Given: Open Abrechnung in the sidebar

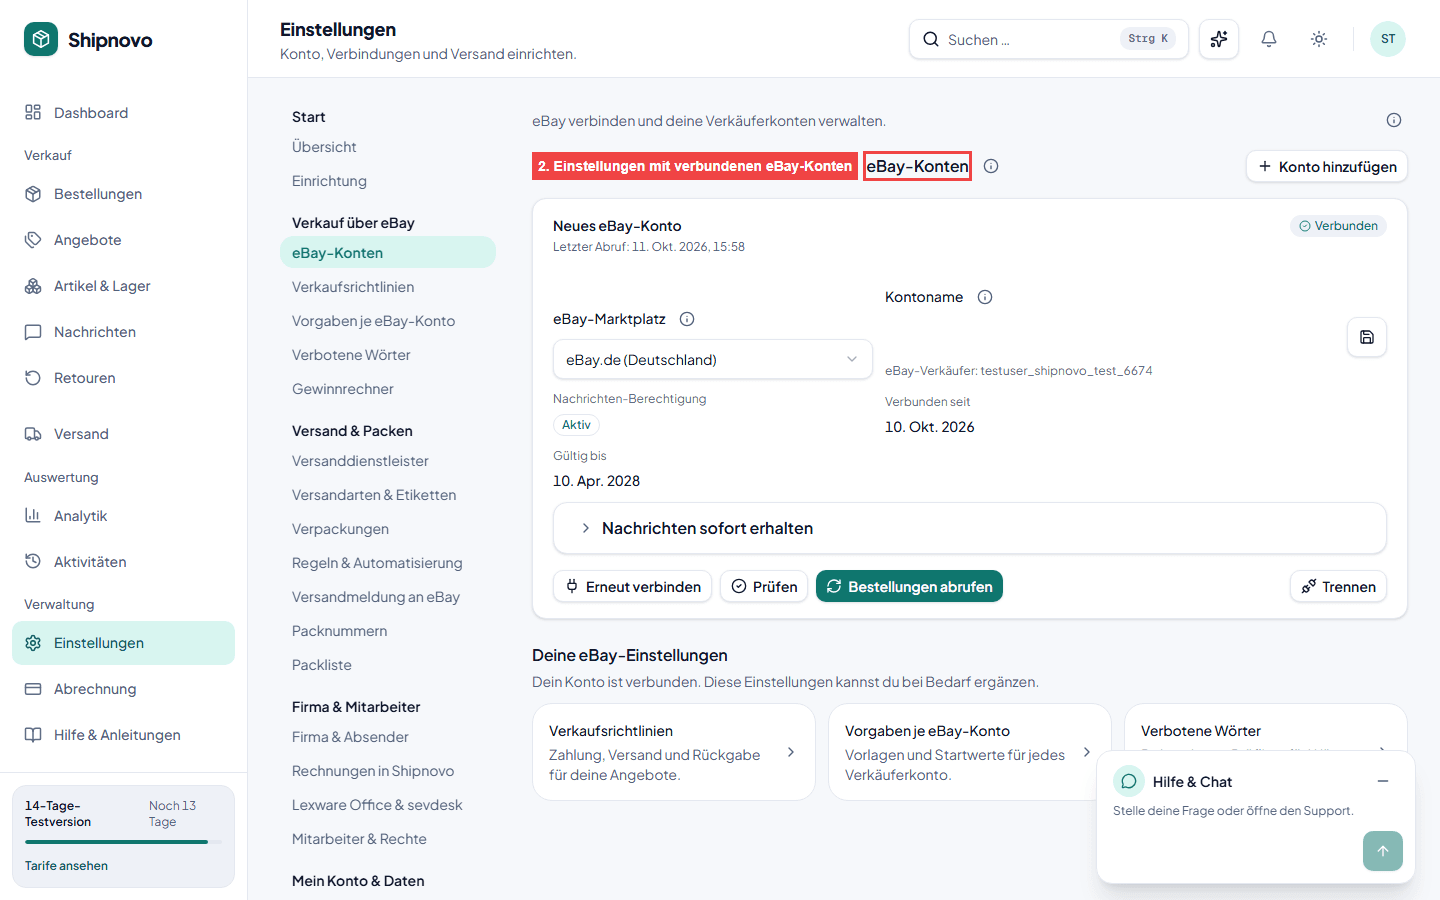Looking at the screenshot, I should 123,689.
